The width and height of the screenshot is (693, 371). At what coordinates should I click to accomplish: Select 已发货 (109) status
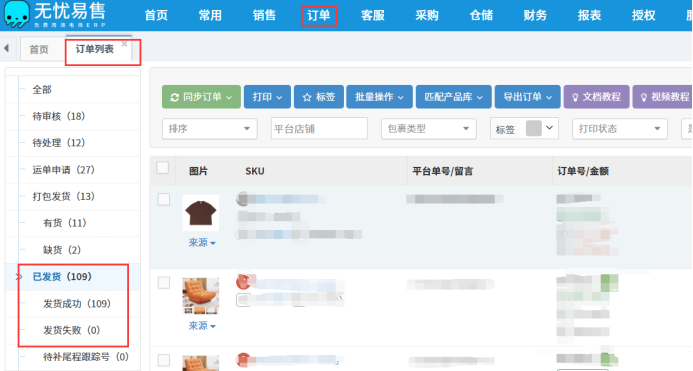62,277
